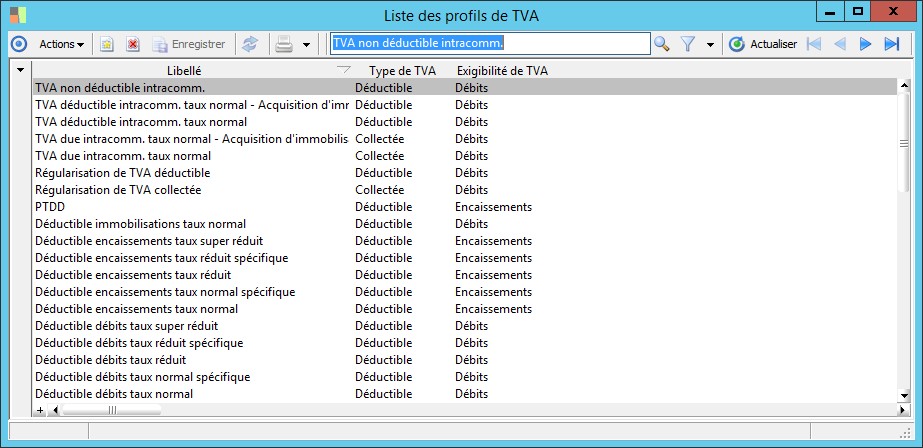This screenshot has height=448, width=923.
Task: Open the grid selector dropdown arrow at left
Action: [21, 70]
